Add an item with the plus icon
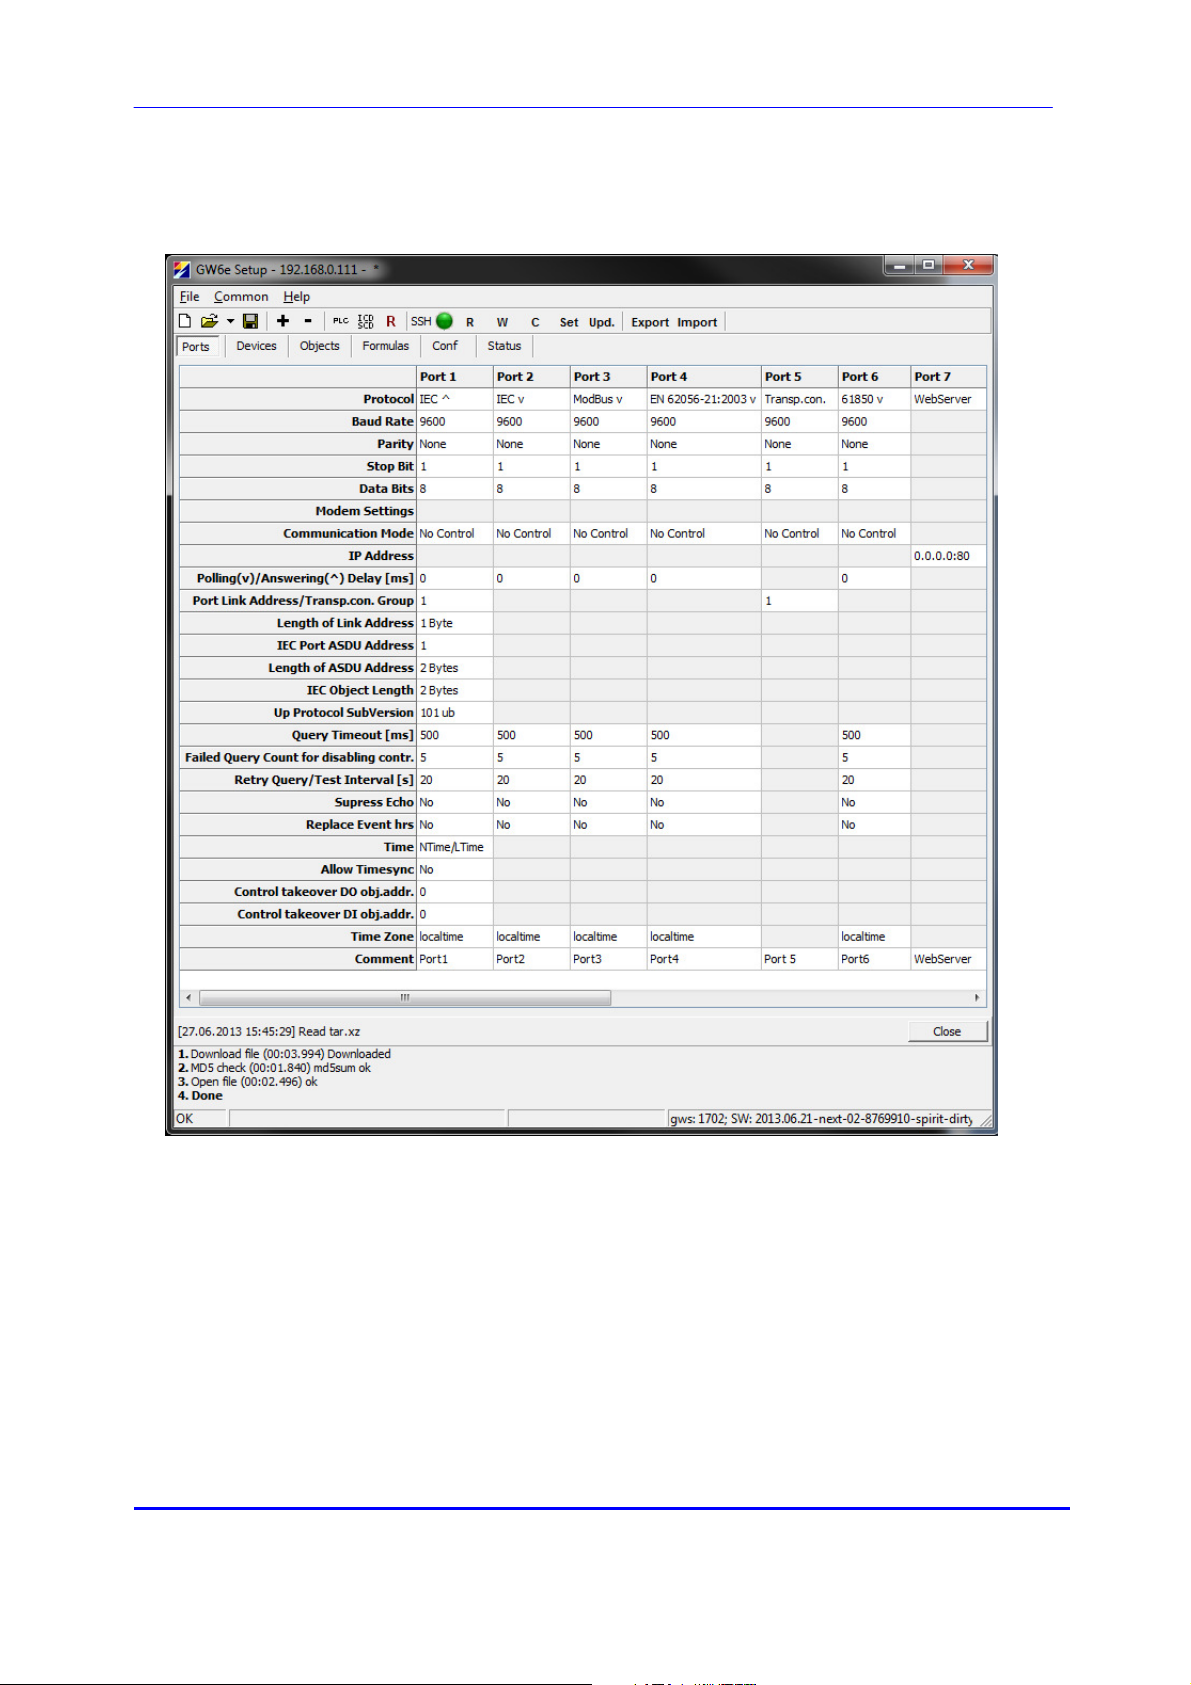Image resolution: width=1191 pixels, height=1685 pixels. tap(283, 321)
